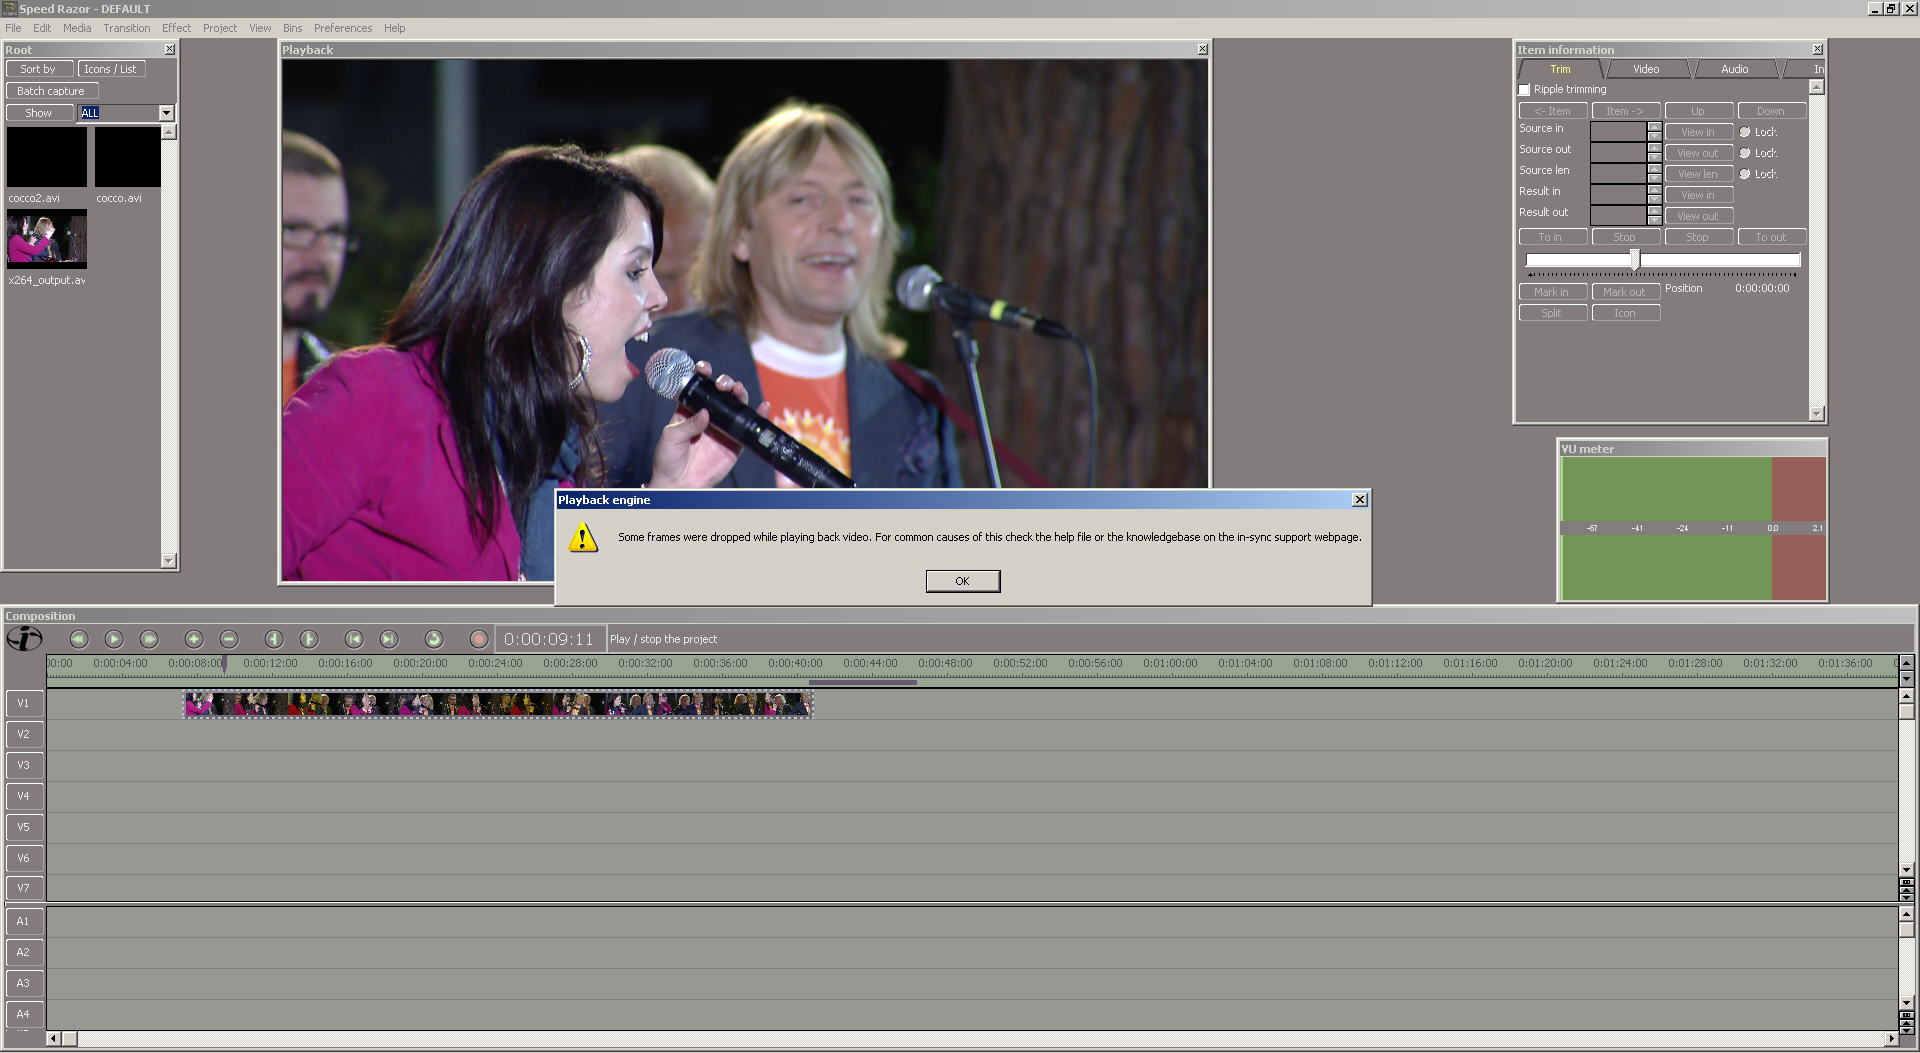Image resolution: width=1920 pixels, height=1053 pixels.
Task: Close the Playback engine dialog
Action: click(1359, 500)
